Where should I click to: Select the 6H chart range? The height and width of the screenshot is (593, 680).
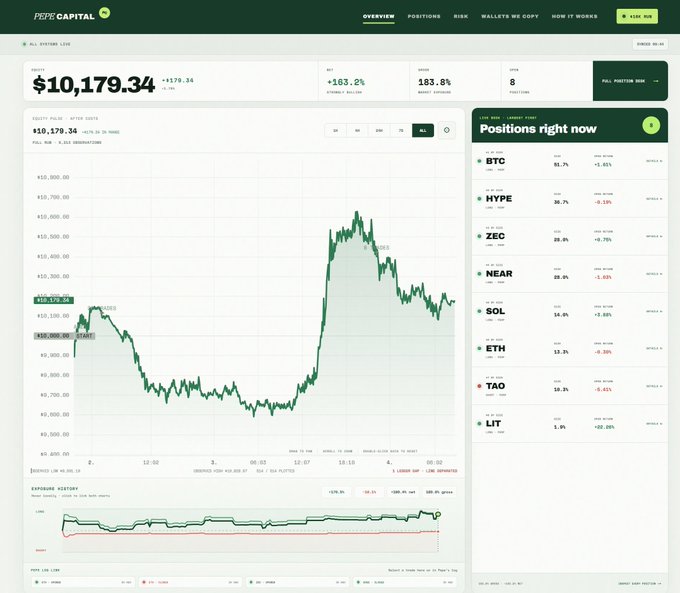pyautogui.click(x=357, y=131)
